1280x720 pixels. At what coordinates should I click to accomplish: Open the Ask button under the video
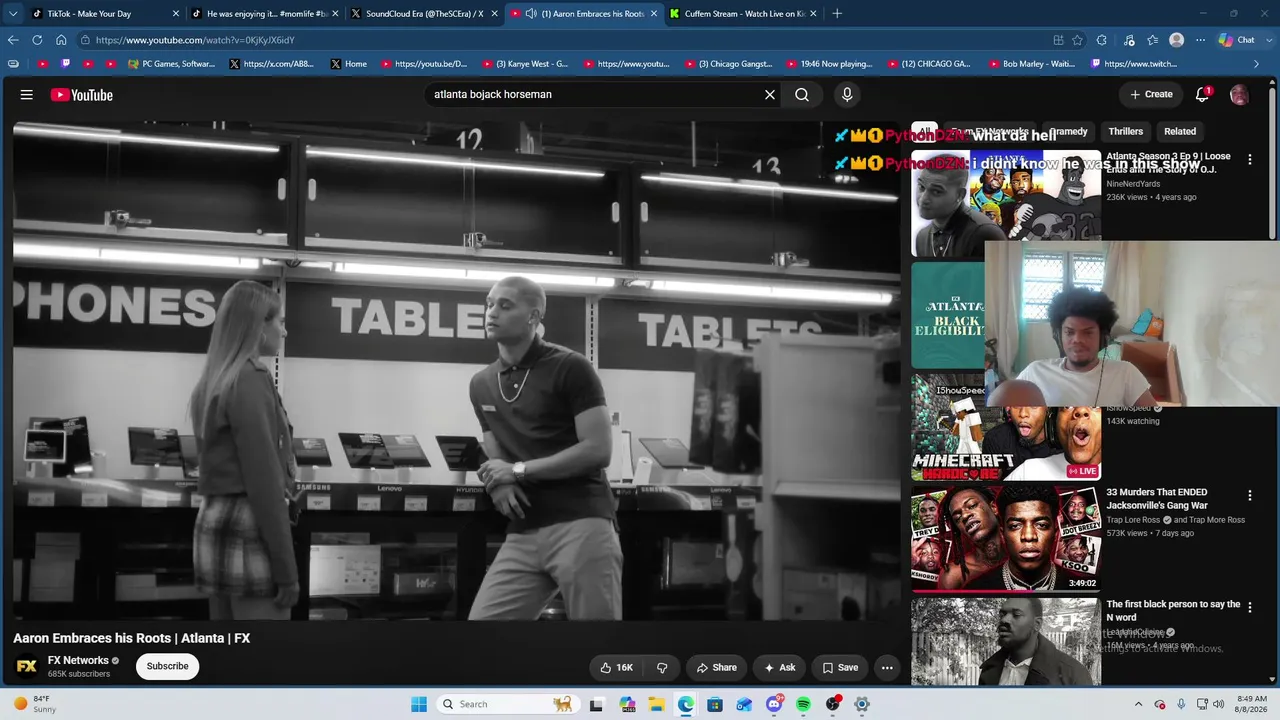coord(780,668)
